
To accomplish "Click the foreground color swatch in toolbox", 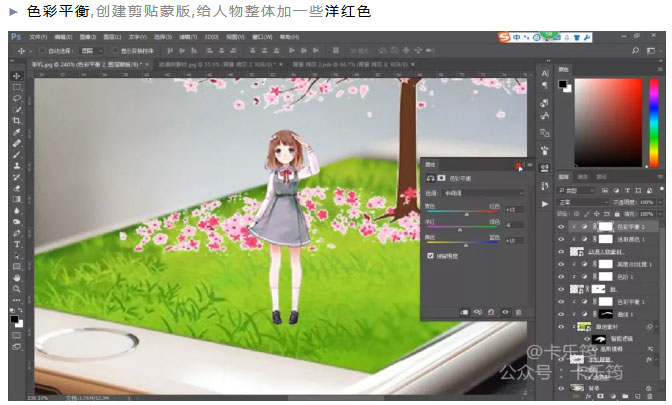I will (14, 319).
